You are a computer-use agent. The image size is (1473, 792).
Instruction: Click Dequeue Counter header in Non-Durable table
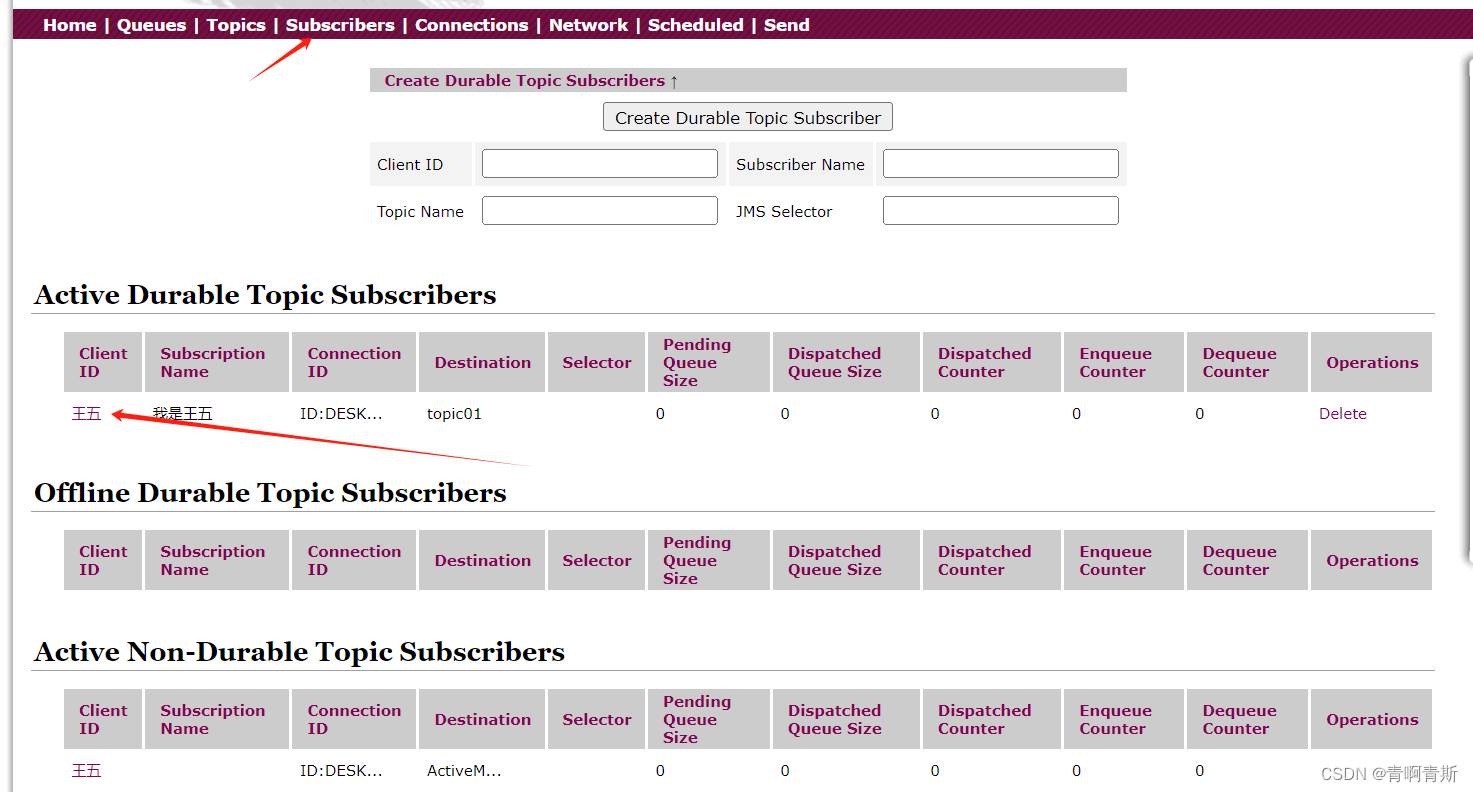[x=1247, y=719]
